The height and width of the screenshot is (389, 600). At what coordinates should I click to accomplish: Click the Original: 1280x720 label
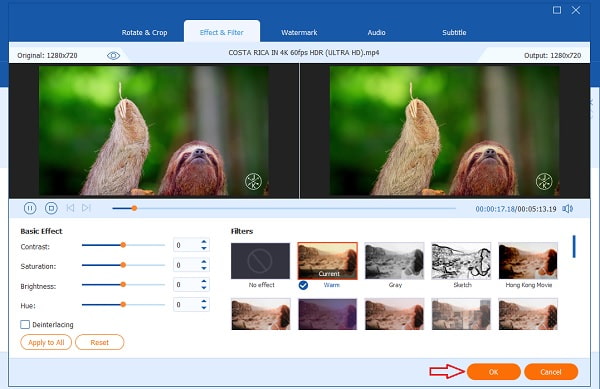(x=47, y=55)
